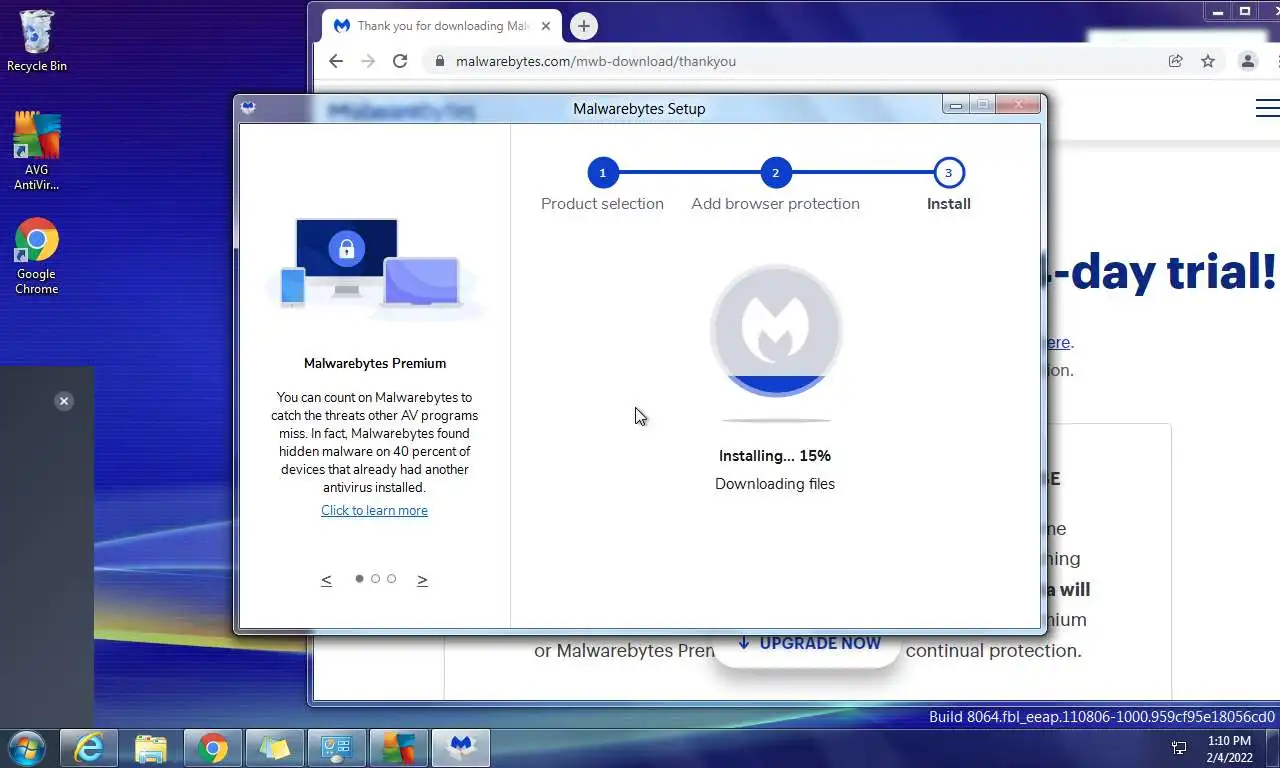Open a new Chrome tab
The image size is (1280, 768).
[584, 26]
